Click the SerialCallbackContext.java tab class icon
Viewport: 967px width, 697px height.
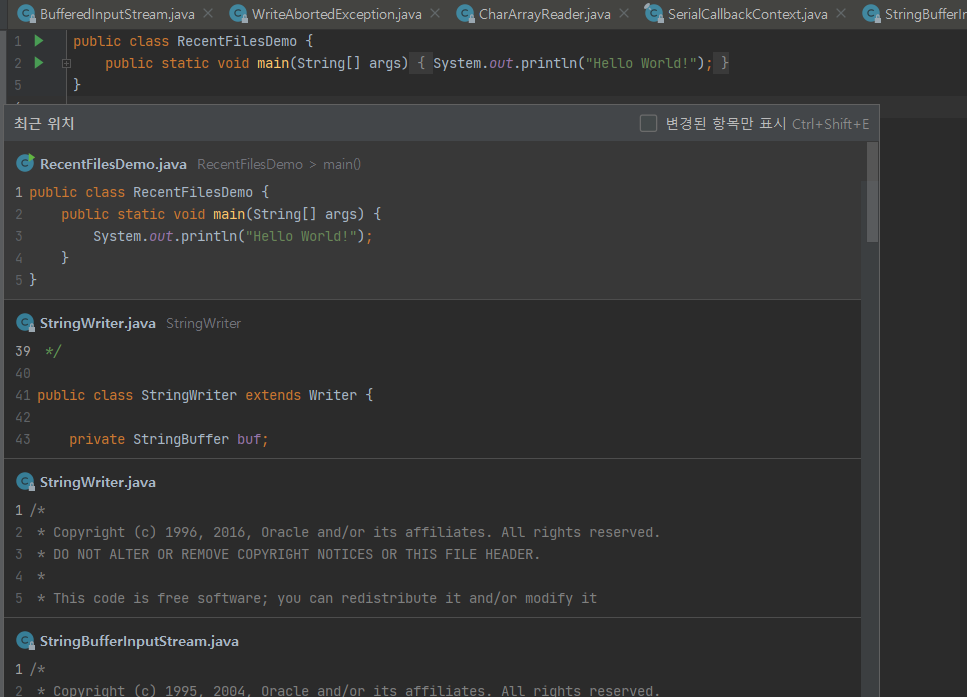coord(654,14)
